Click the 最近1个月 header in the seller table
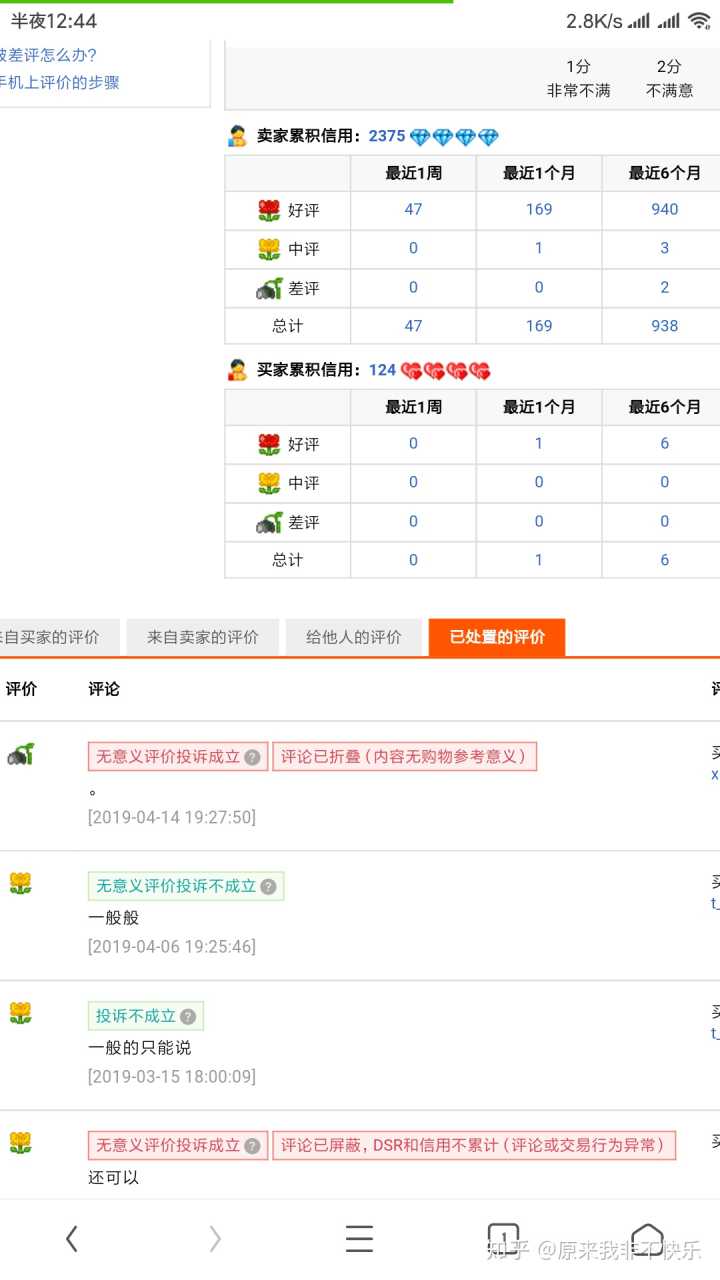 coord(539,173)
